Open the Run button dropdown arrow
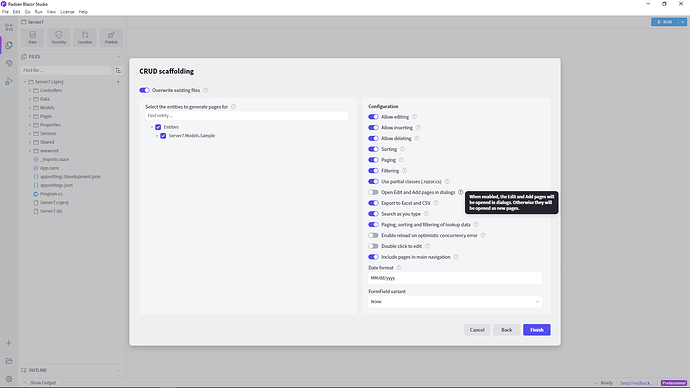The height and width of the screenshot is (388, 690). click(683, 22)
